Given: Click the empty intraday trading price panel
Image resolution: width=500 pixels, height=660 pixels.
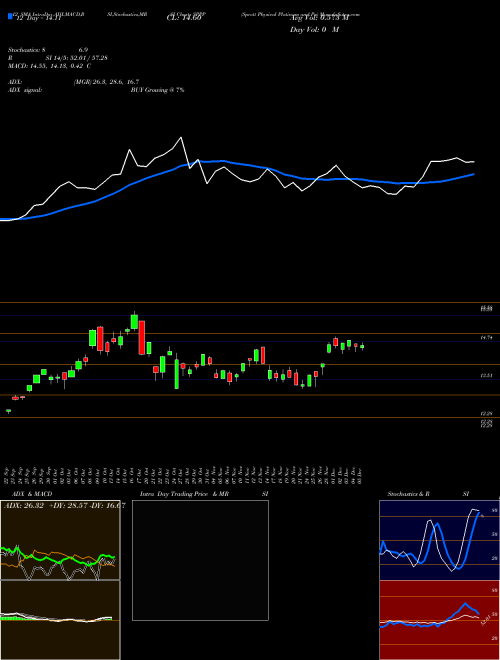Looking at the screenshot, I should [x=200, y=560].
